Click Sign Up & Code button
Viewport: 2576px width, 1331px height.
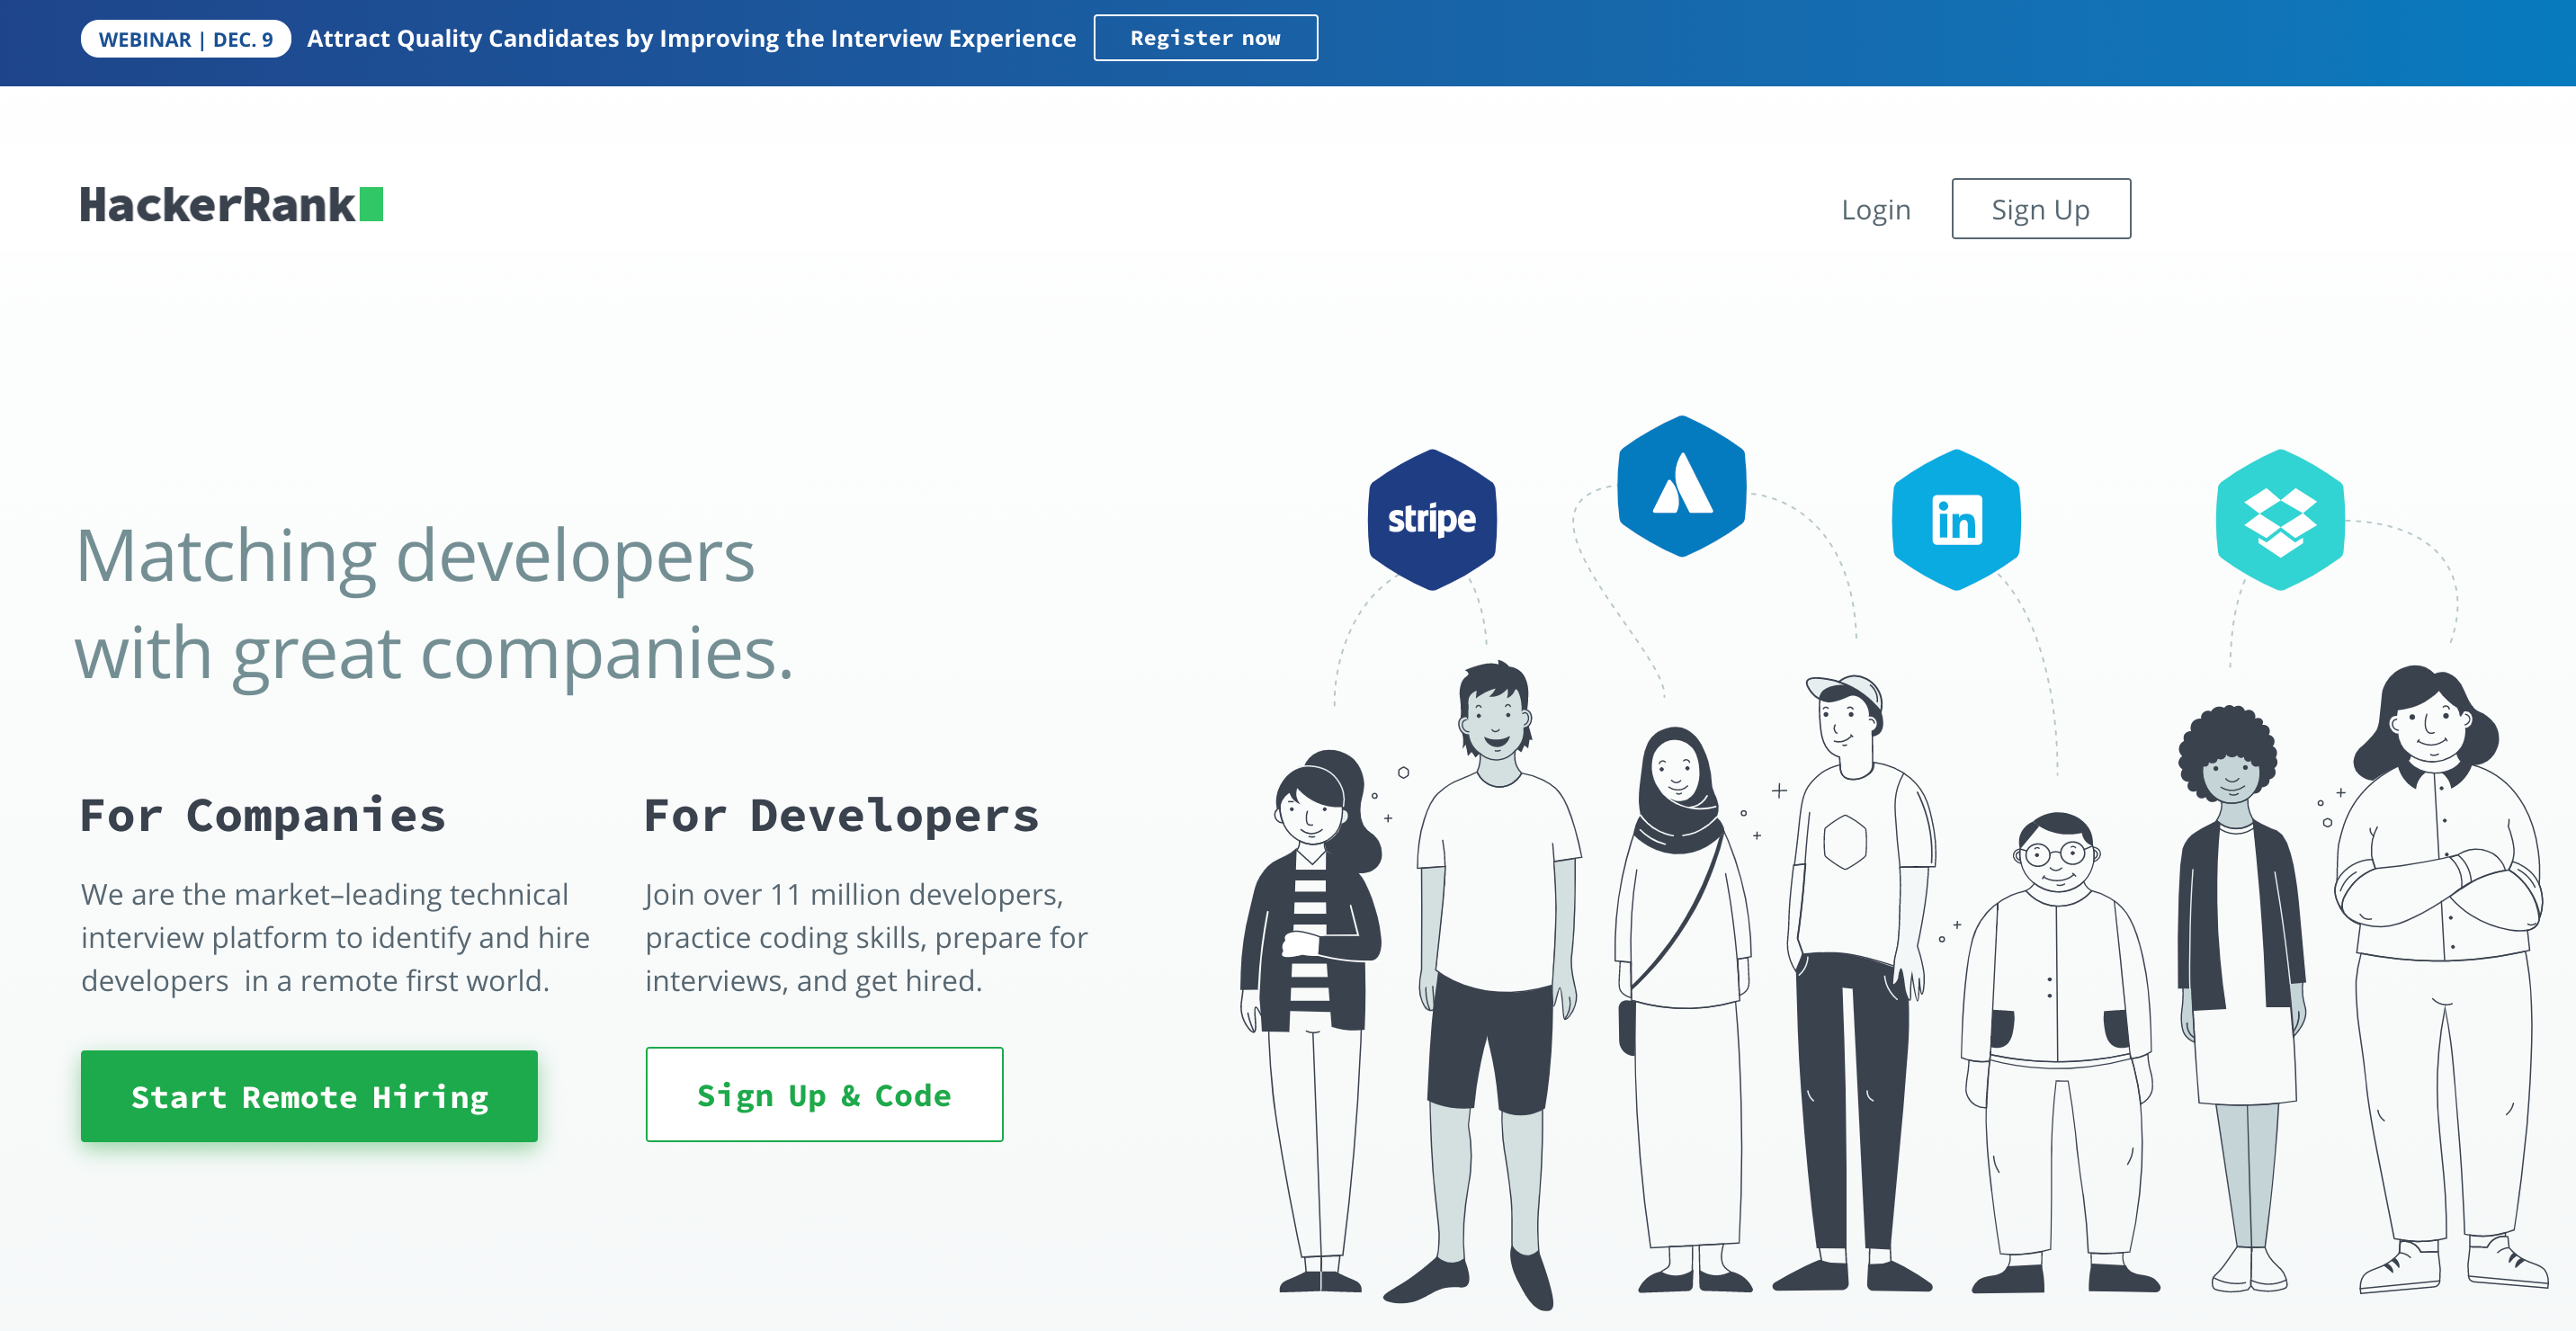[x=824, y=1095]
